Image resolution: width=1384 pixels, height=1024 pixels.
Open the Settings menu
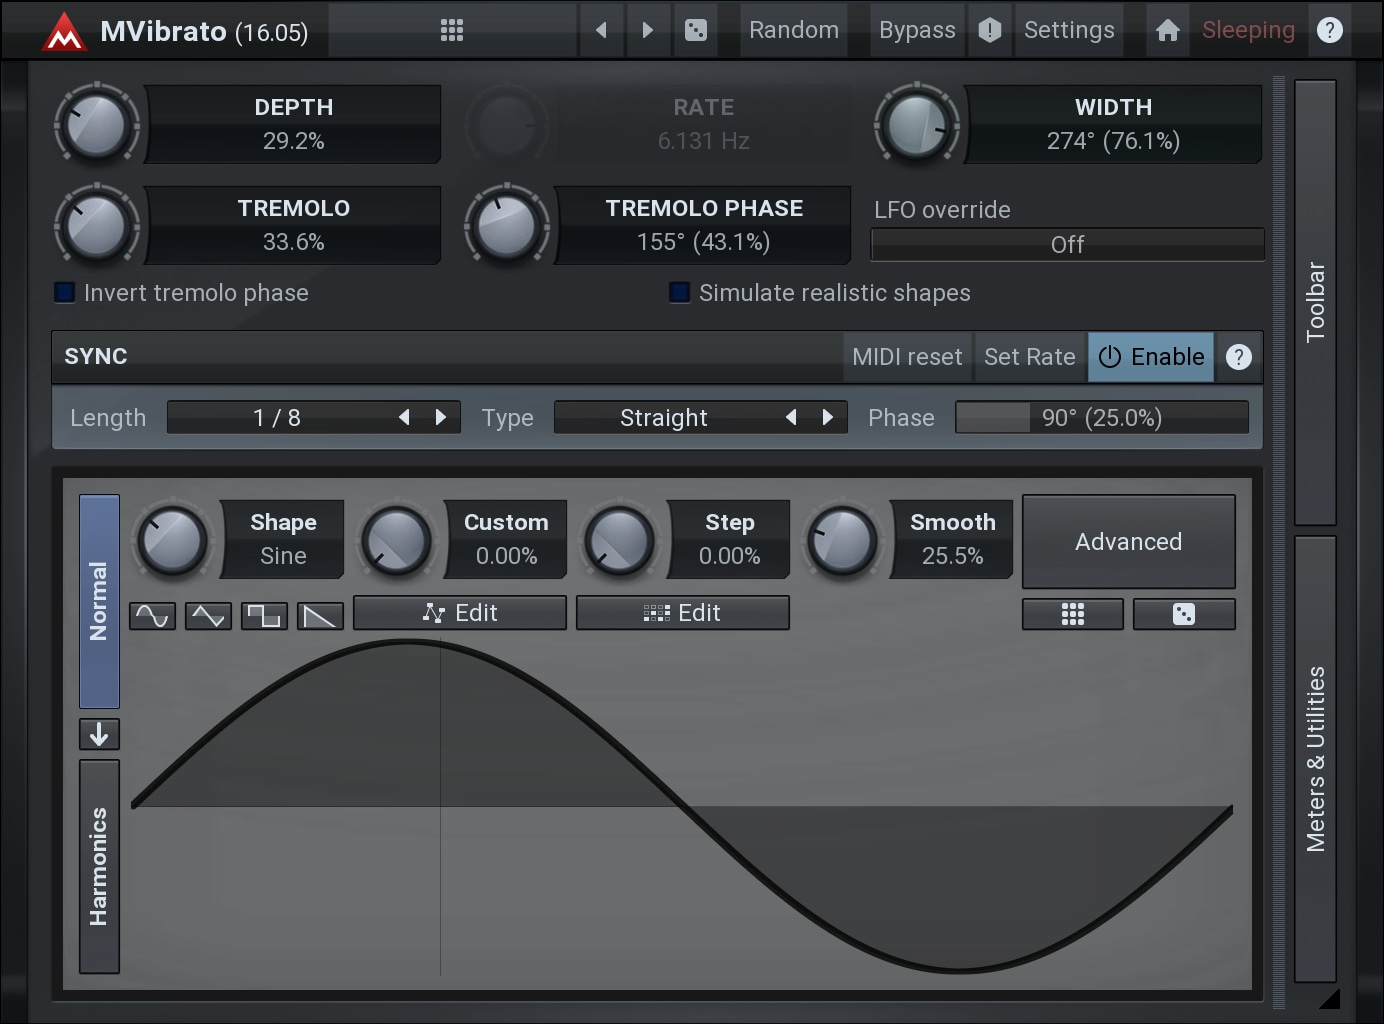click(1069, 30)
